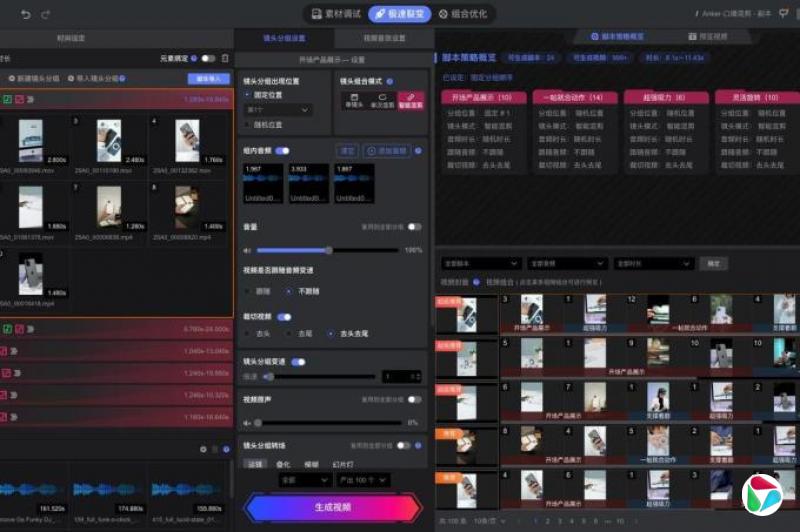Toggle the 组内音频 switch

click(x=282, y=151)
